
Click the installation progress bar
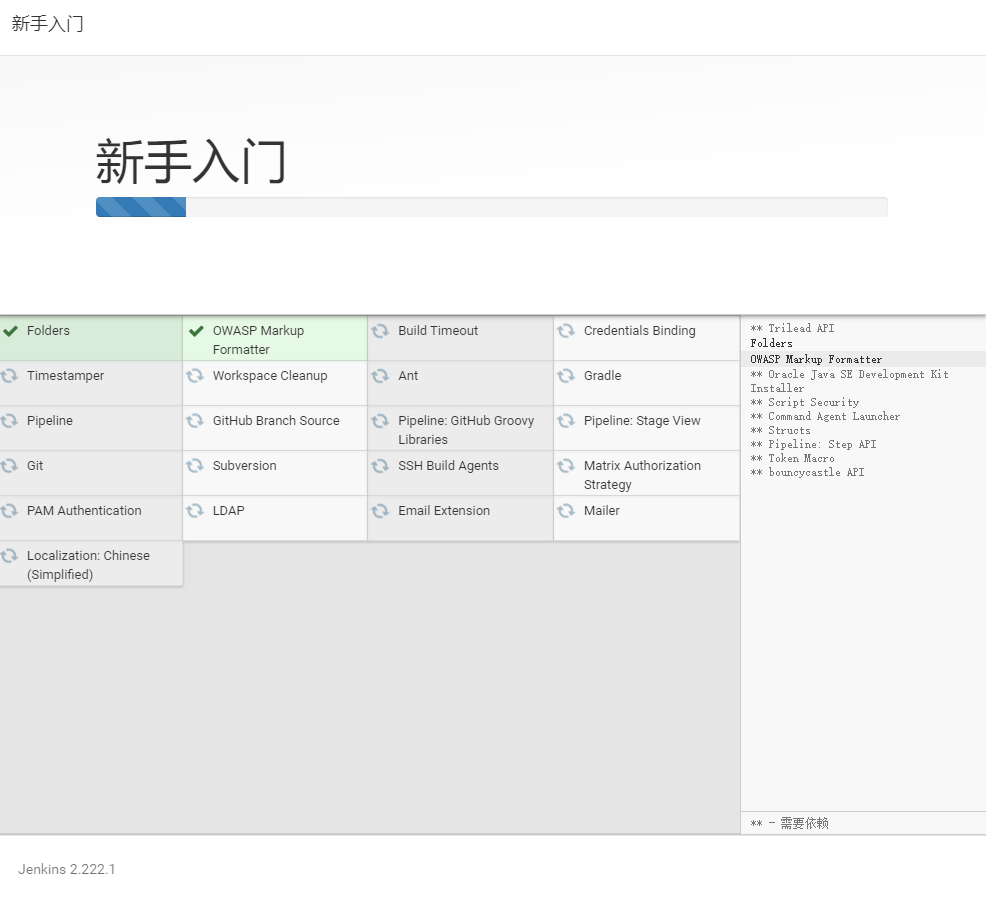coord(491,207)
